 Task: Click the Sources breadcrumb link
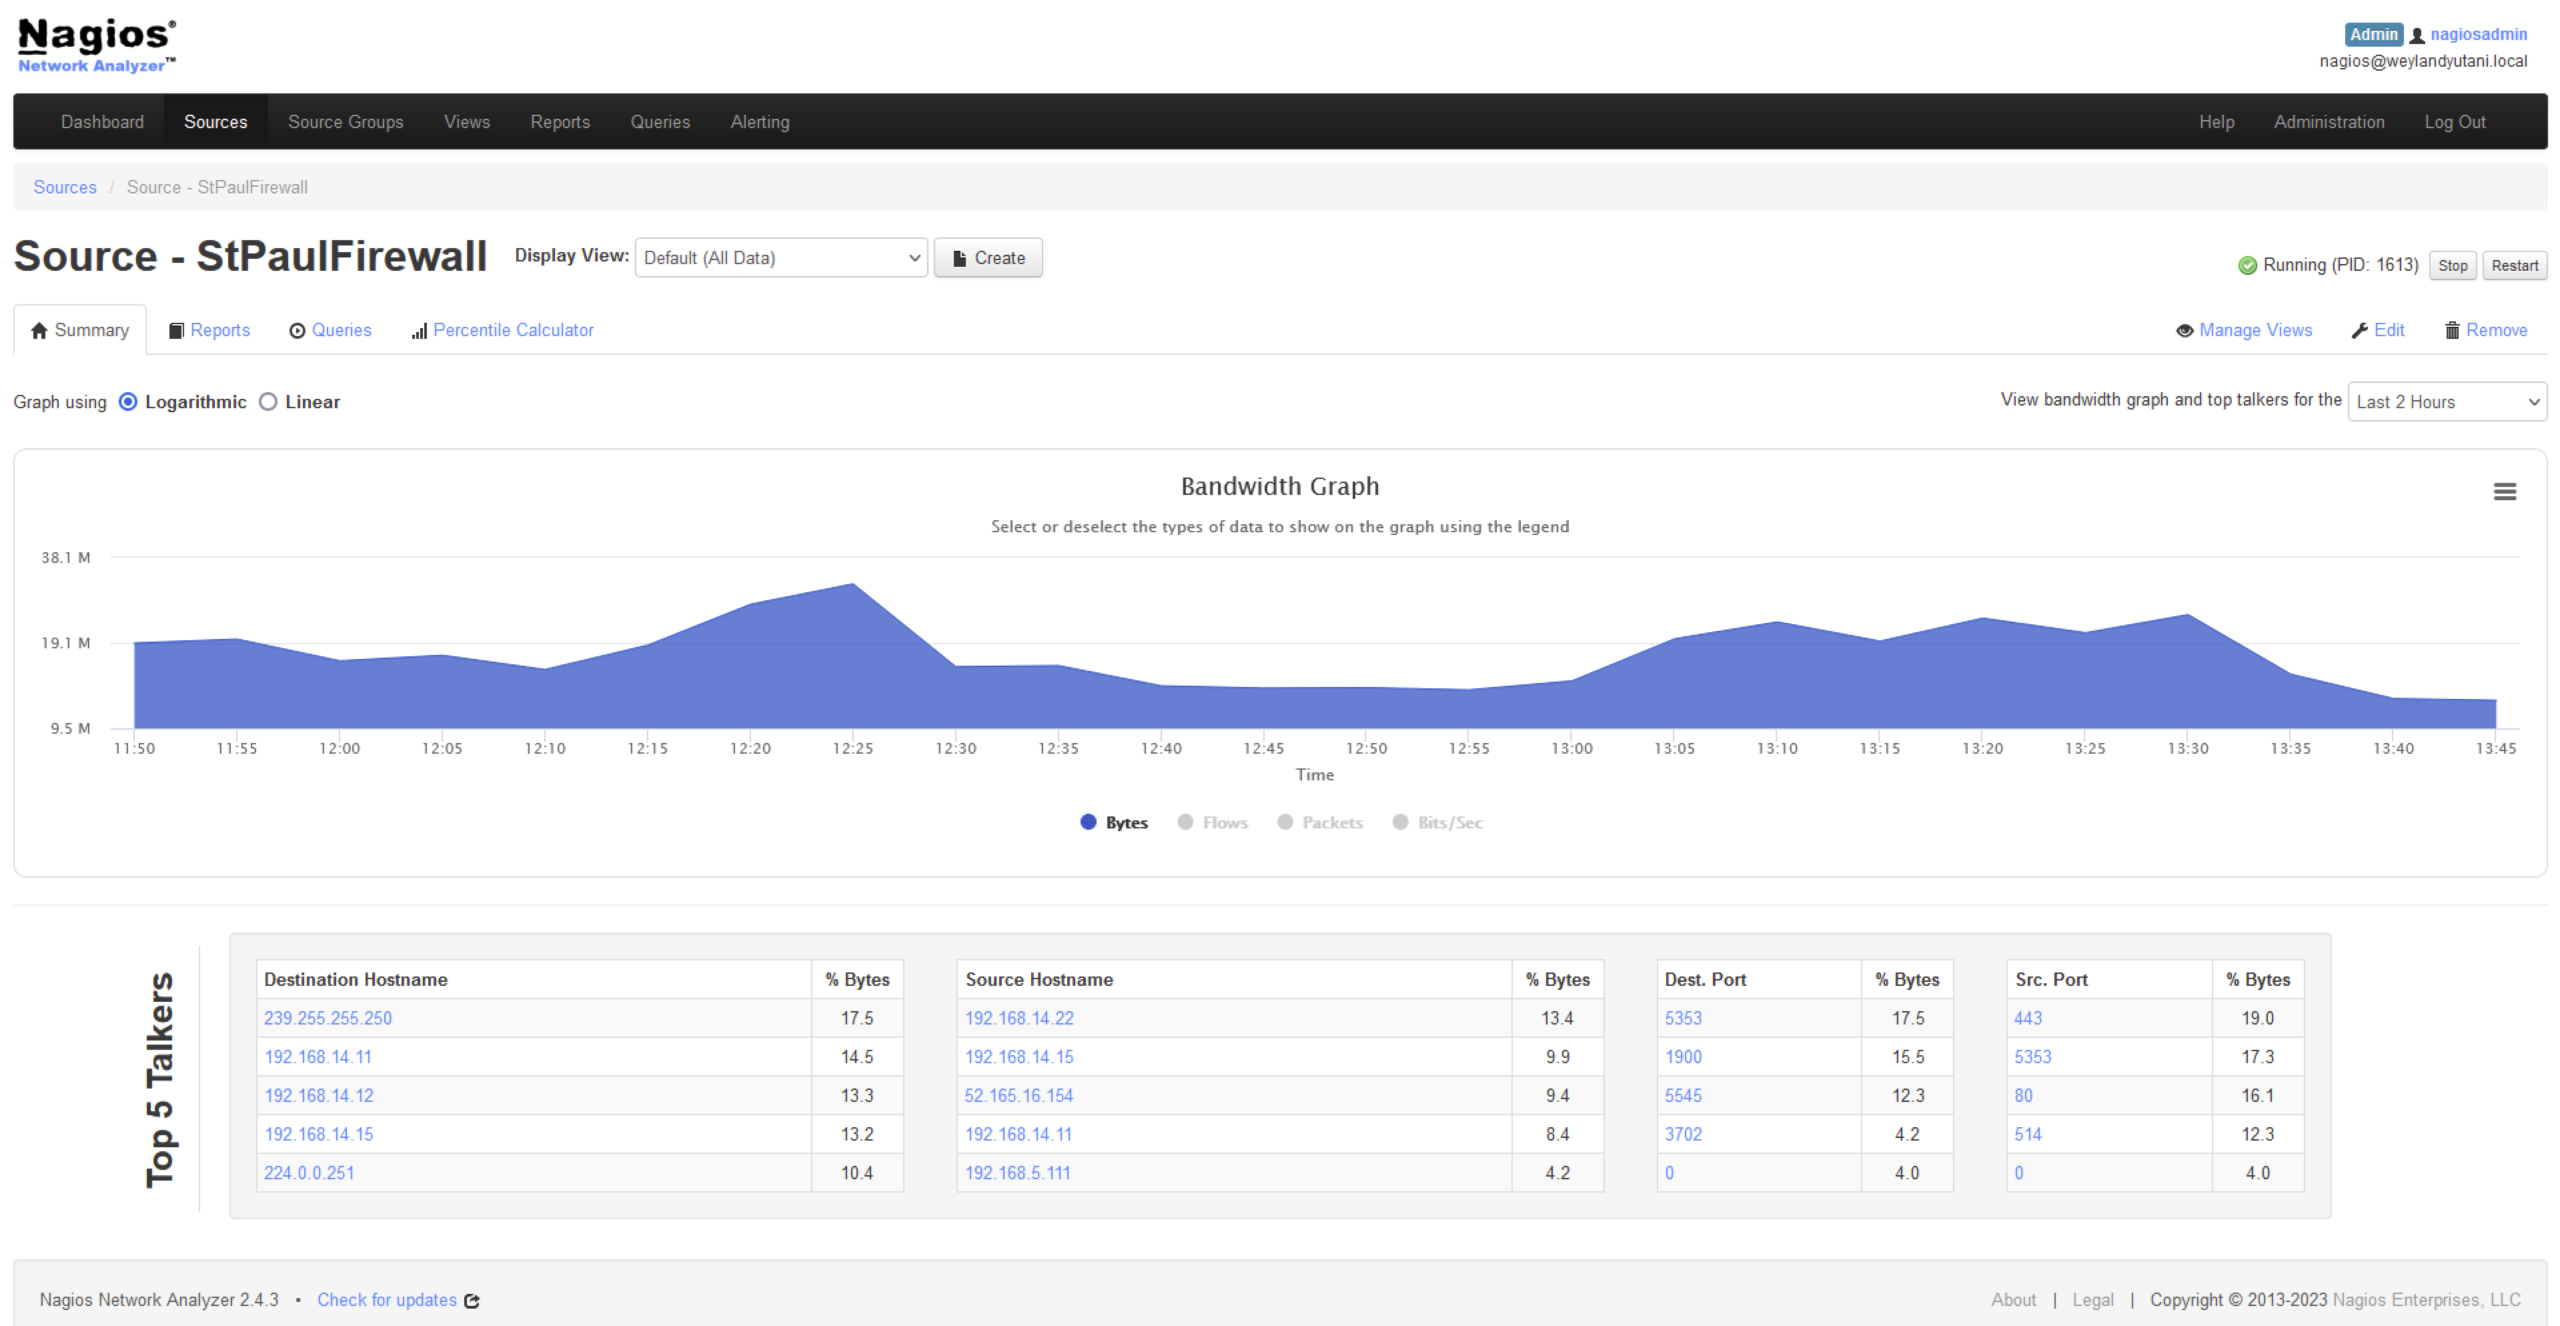pos(64,186)
